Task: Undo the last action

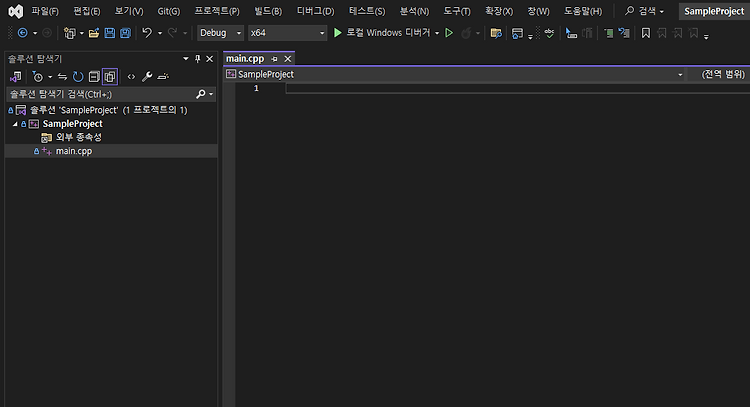Action: point(147,33)
